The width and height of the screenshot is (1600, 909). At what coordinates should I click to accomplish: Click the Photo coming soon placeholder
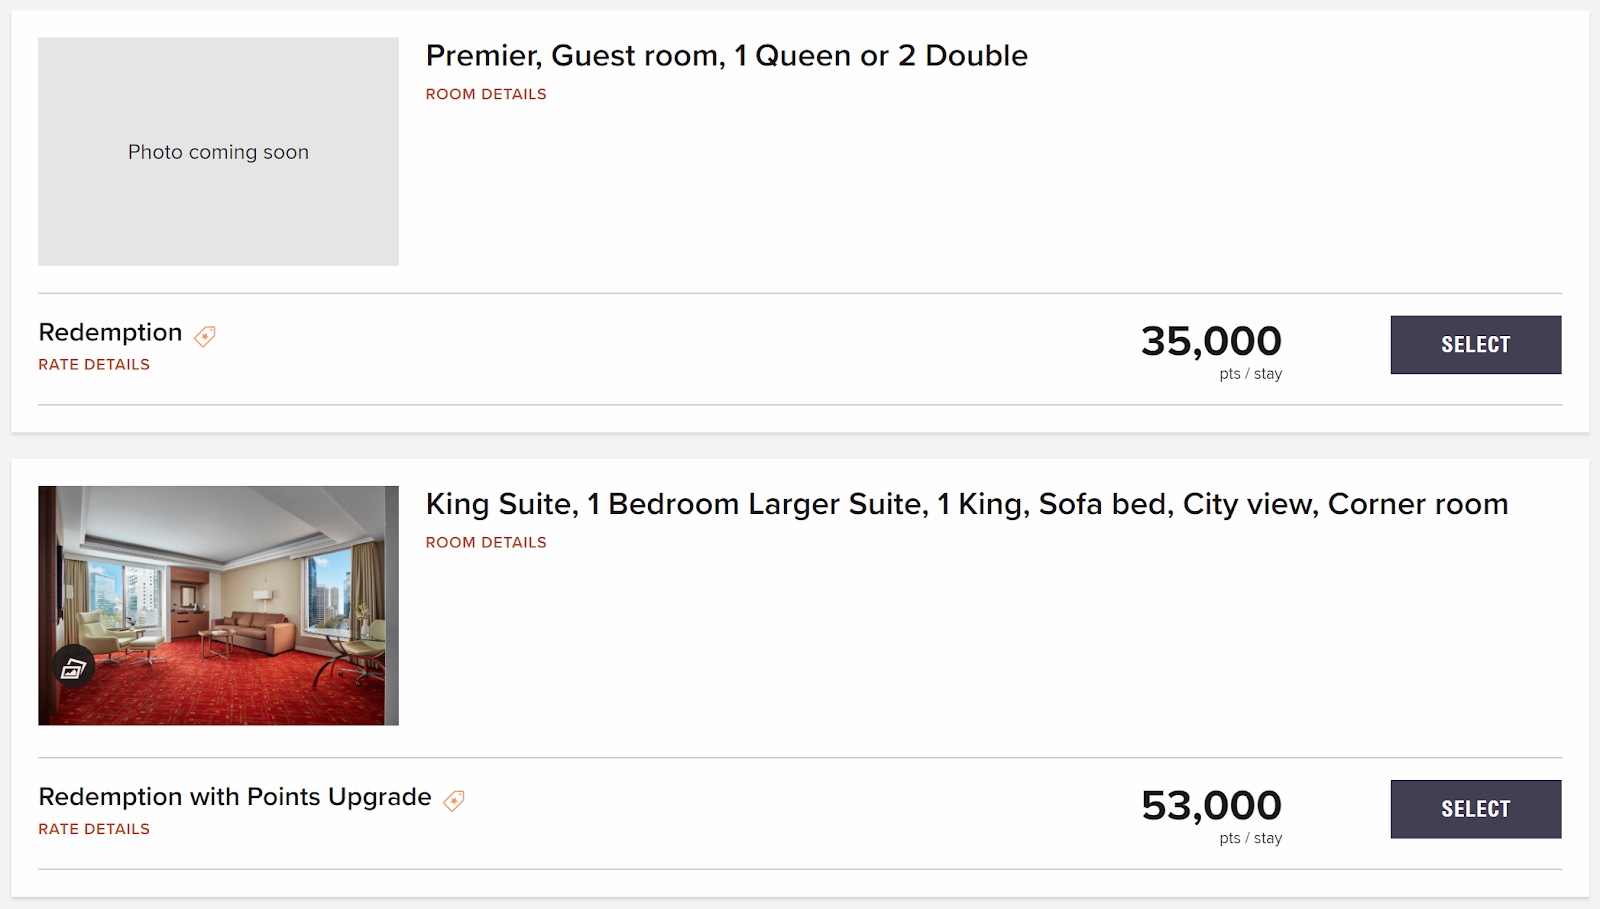(x=218, y=152)
